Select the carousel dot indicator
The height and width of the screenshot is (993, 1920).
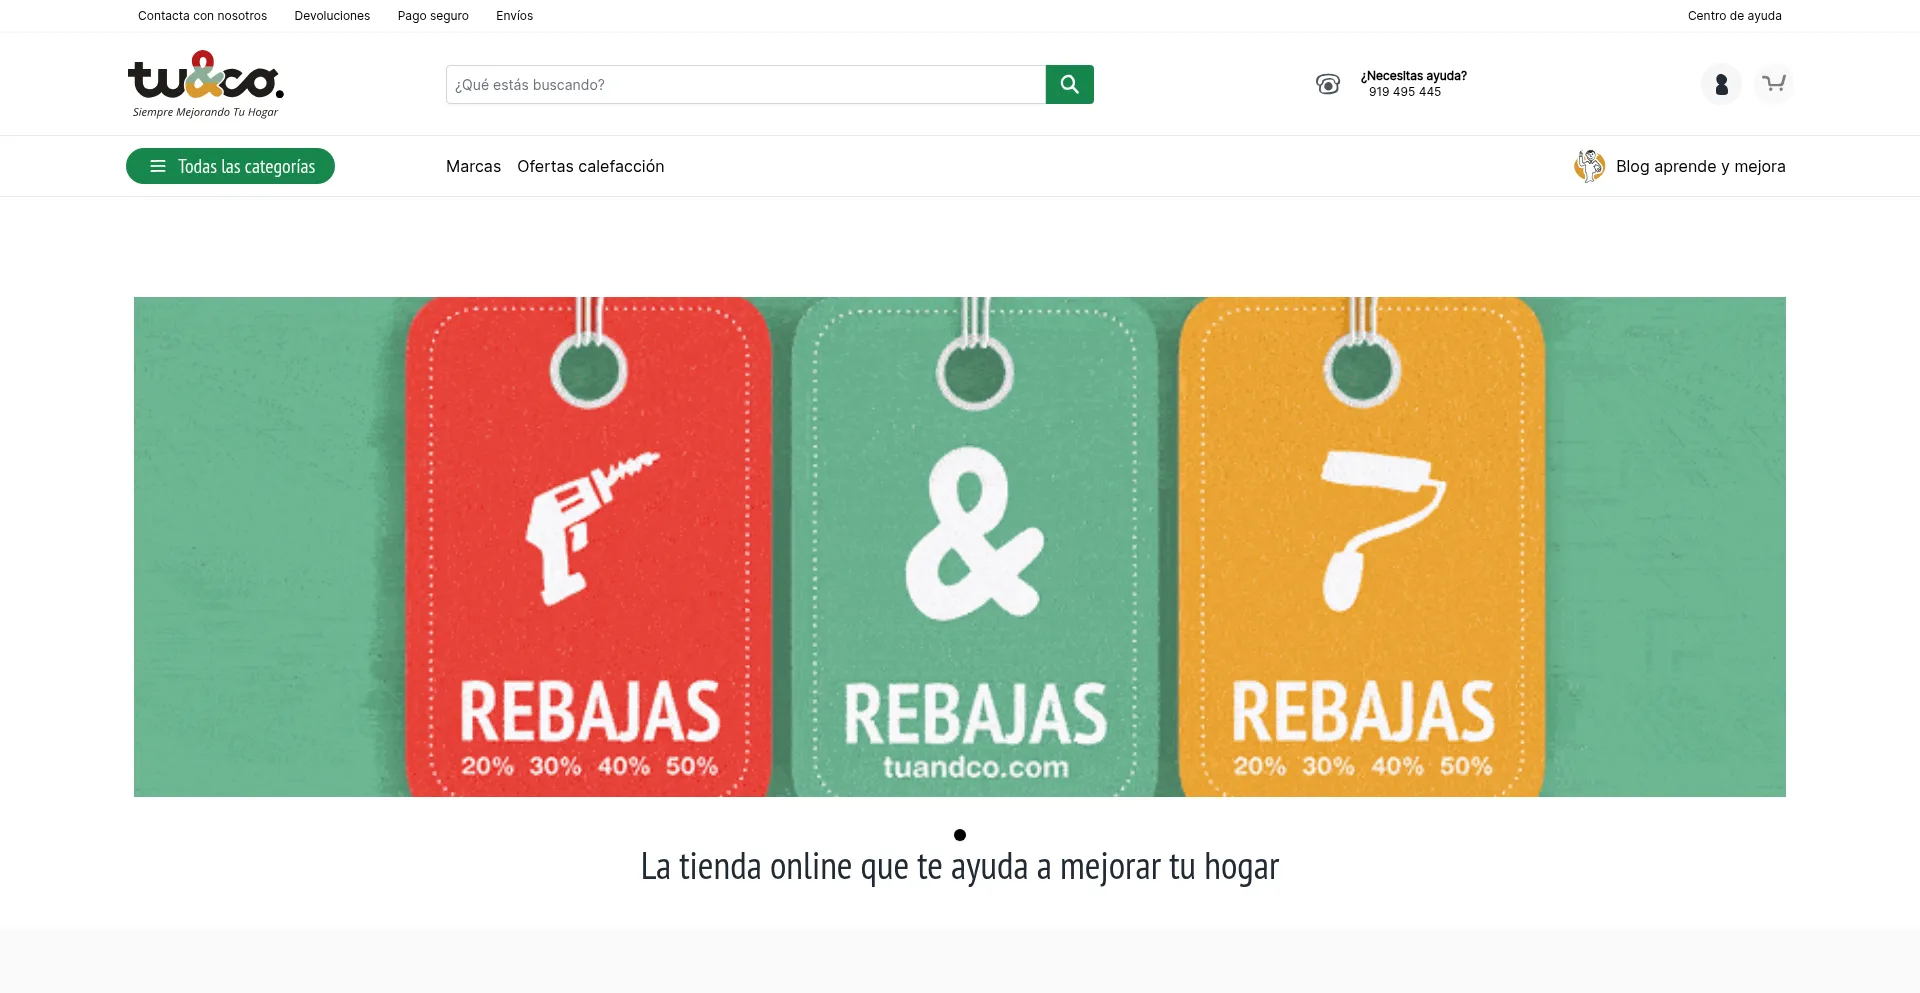click(x=960, y=835)
